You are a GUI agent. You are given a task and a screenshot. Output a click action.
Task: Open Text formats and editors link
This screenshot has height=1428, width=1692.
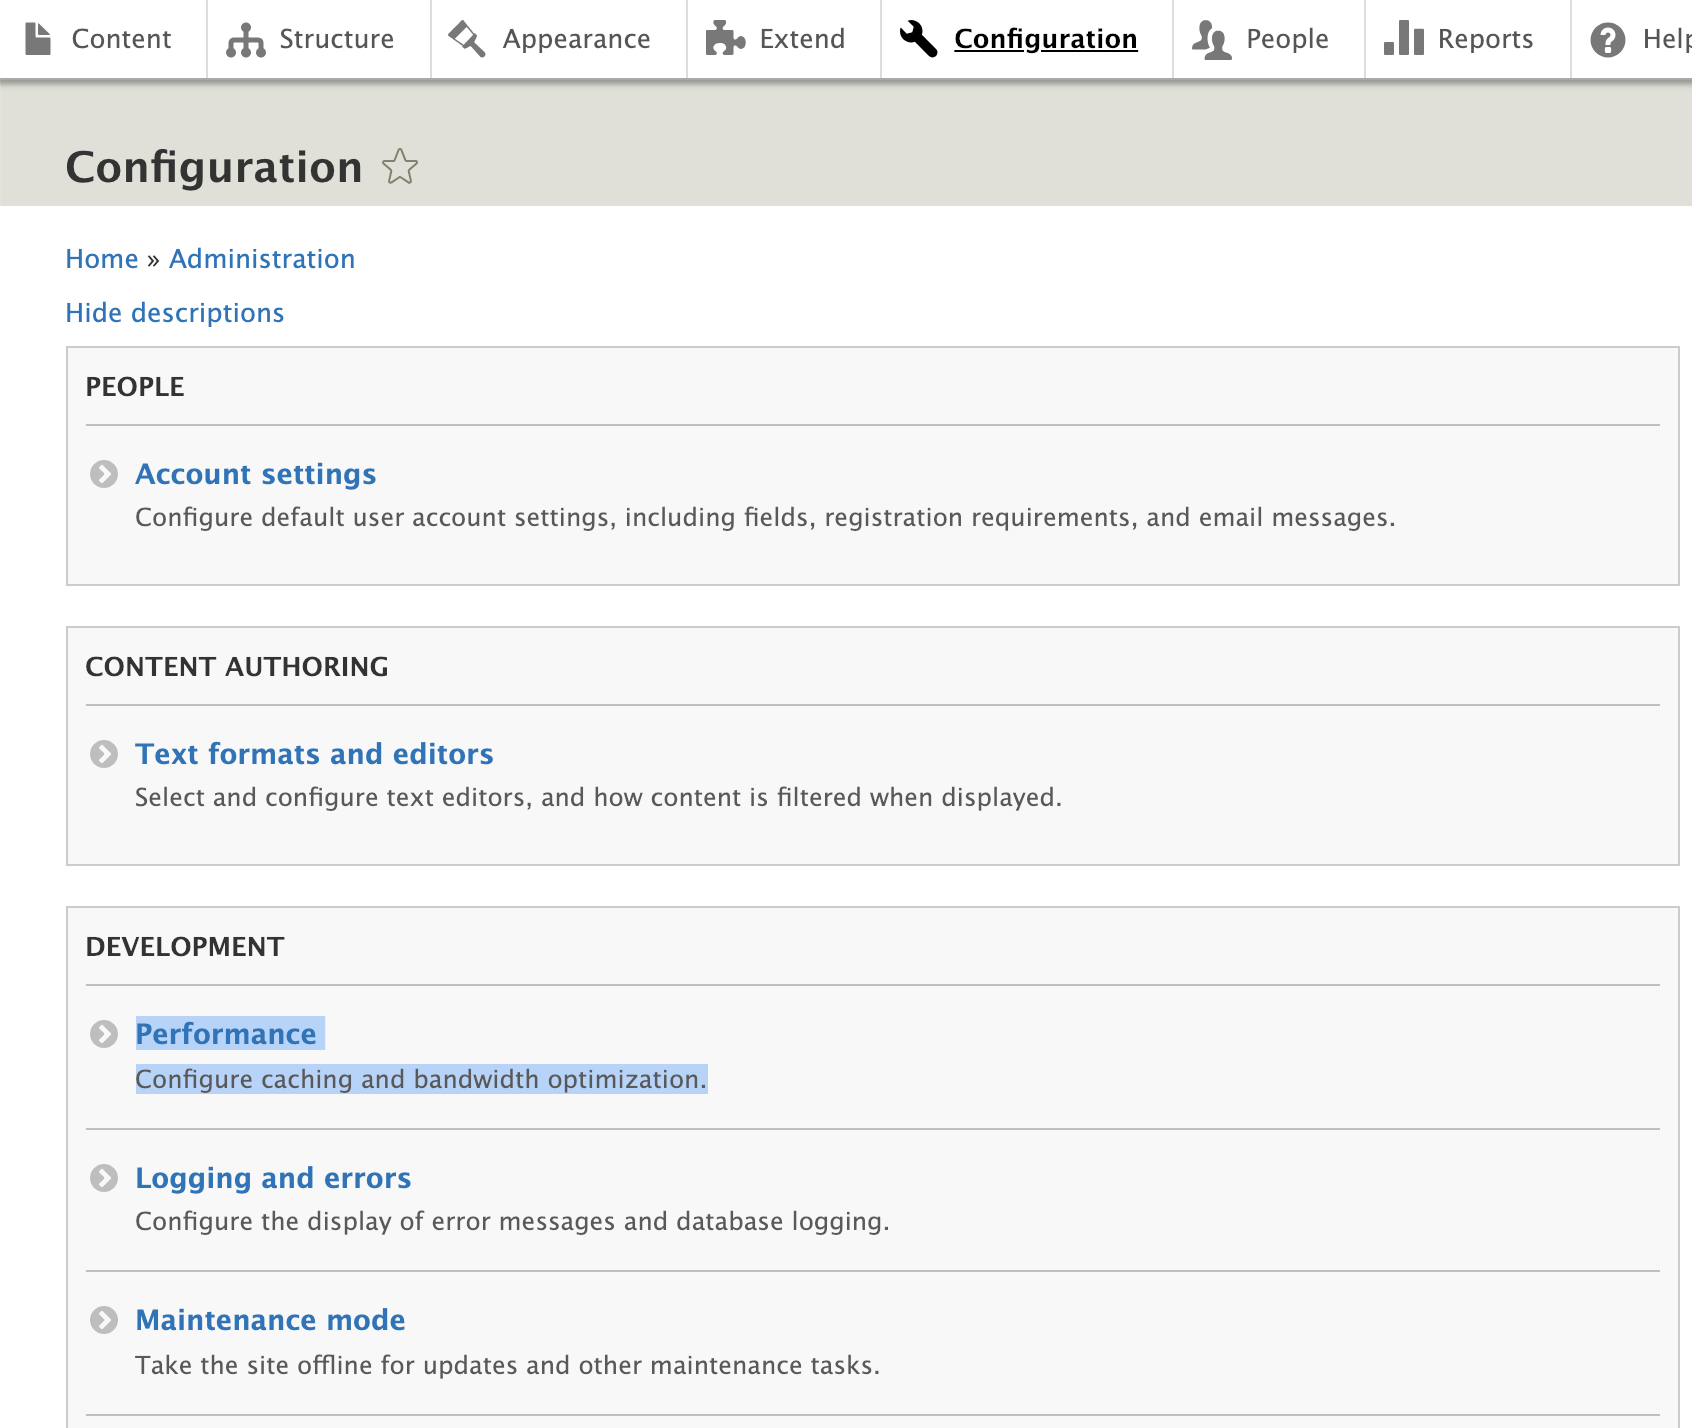[315, 754]
